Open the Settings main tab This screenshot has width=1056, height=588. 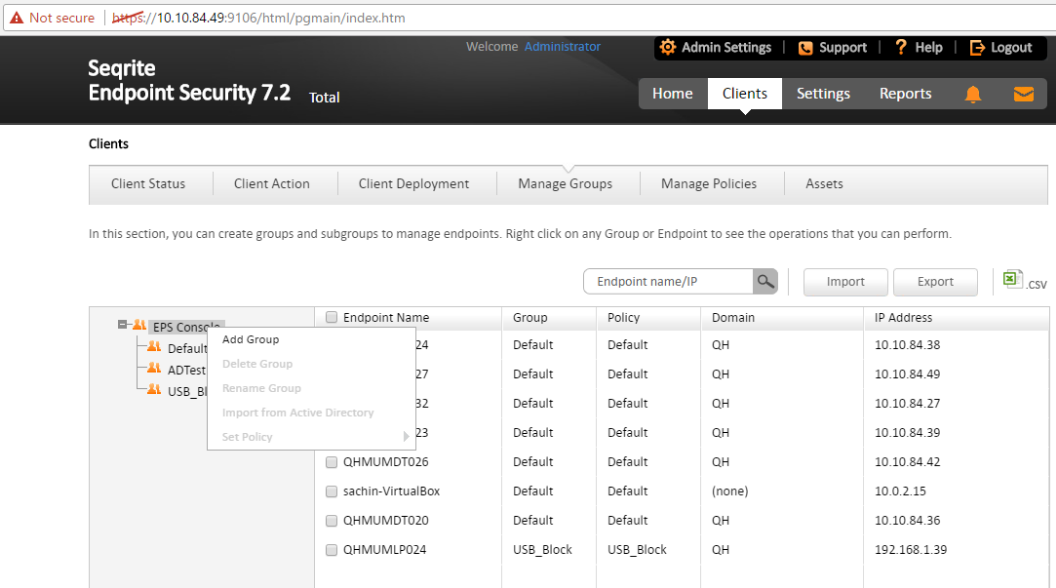tap(823, 94)
